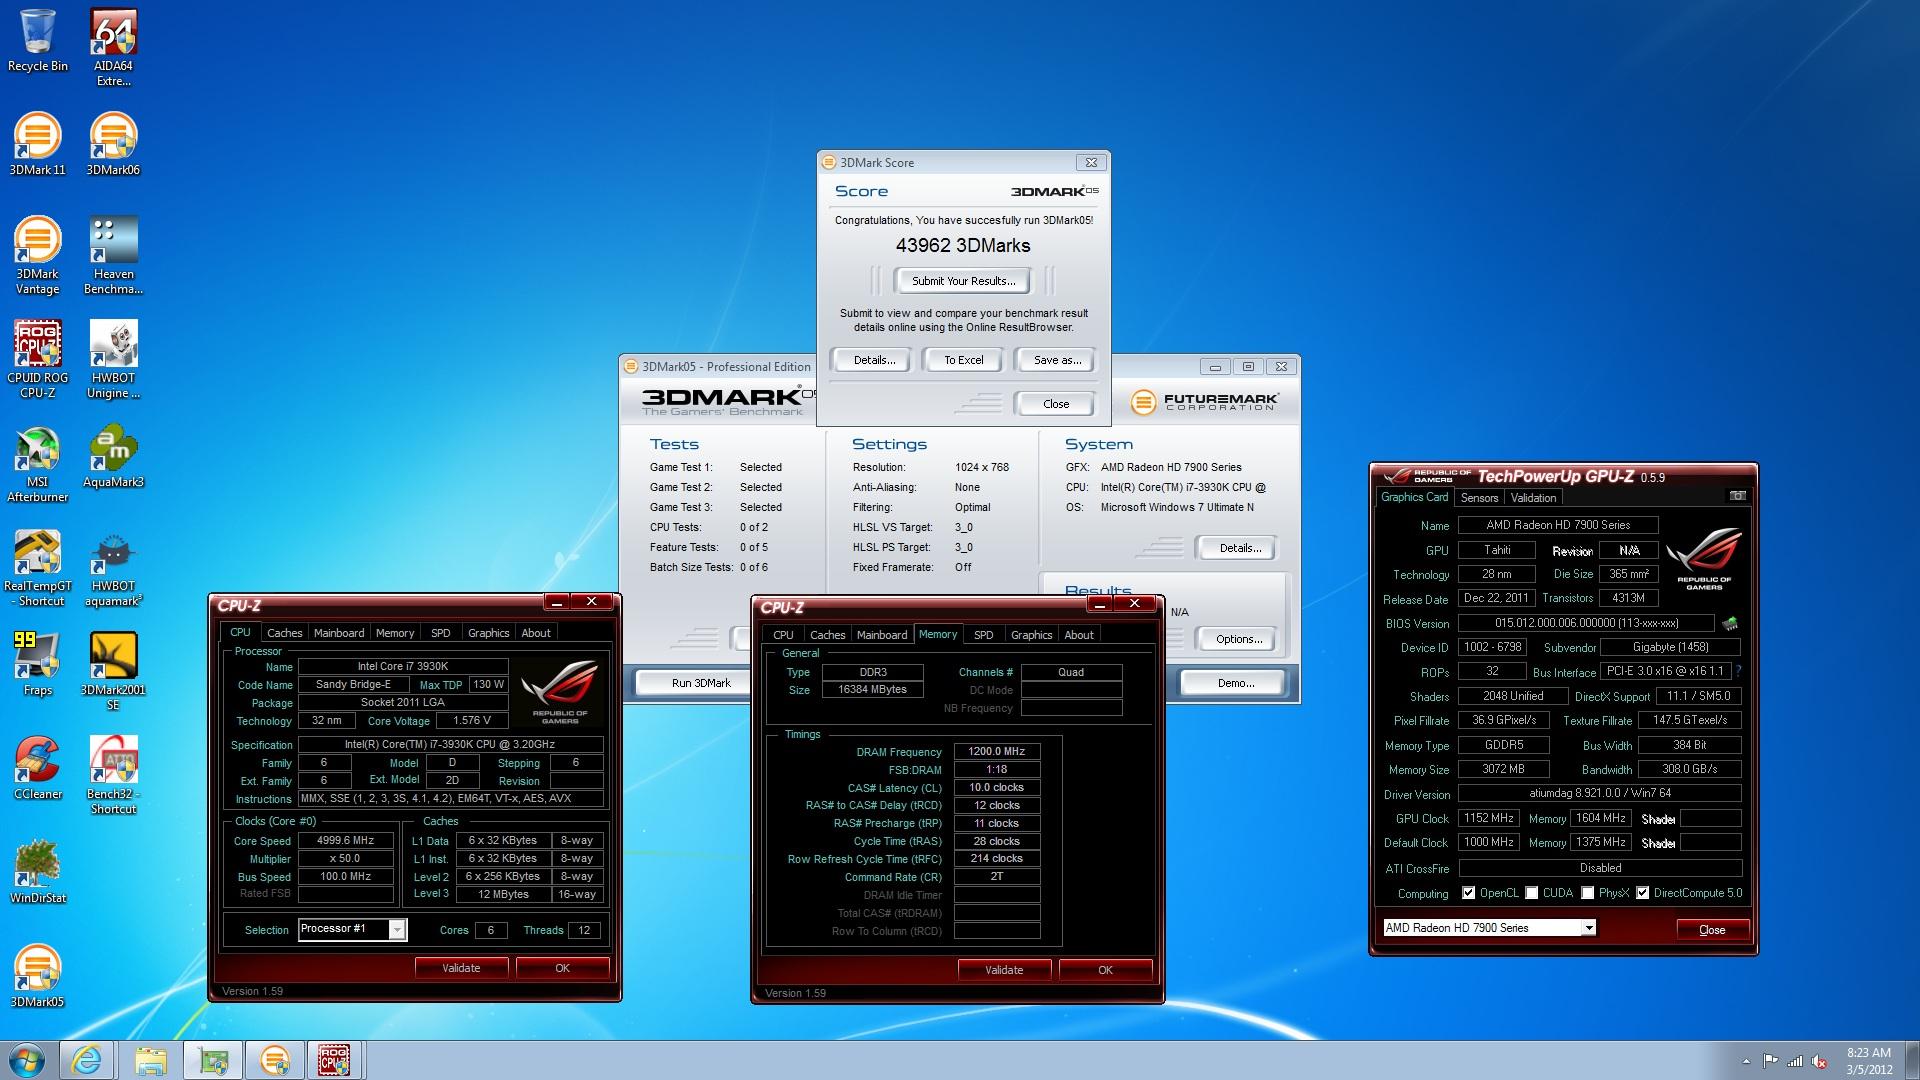
Task: Launch the Heaven Benchmark desktop shortcut
Action: [x=113, y=255]
